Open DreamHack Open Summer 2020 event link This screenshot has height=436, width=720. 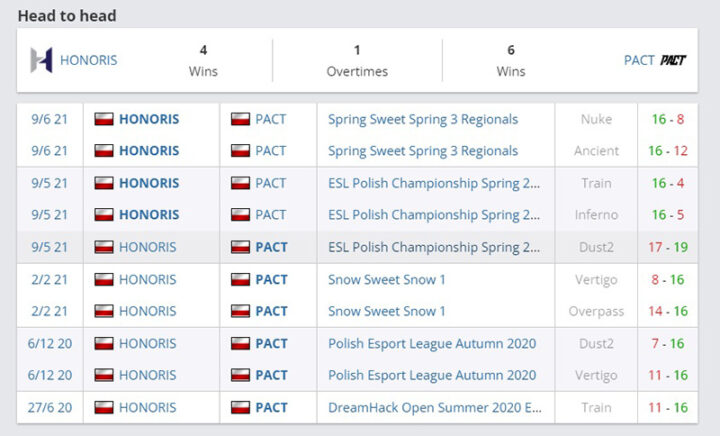pyautogui.click(x=435, y=407)
